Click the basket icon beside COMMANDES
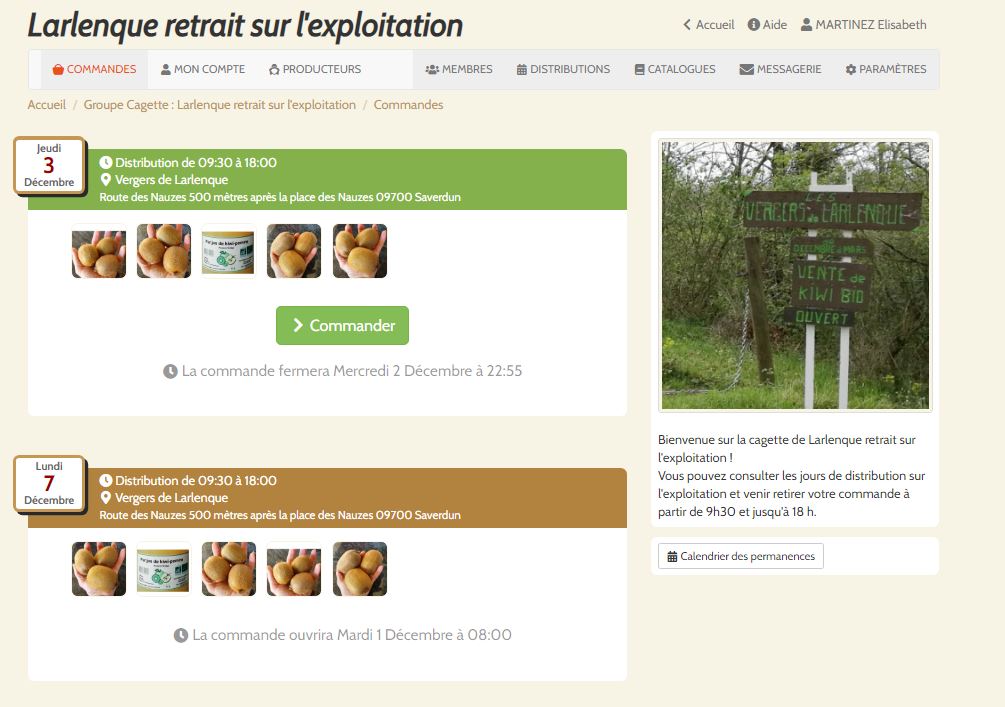This screenshot has width=1005, height=707. (x=58, y=69)
